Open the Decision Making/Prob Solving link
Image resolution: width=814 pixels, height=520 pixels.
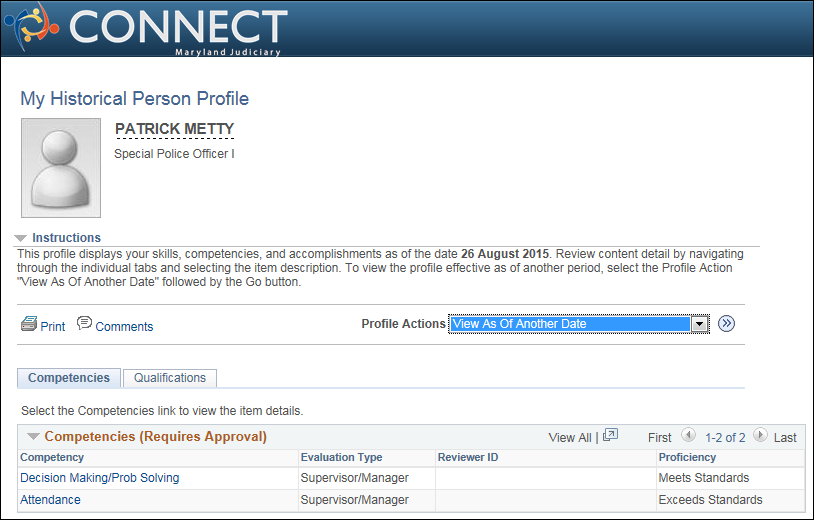tap(100, 478)
